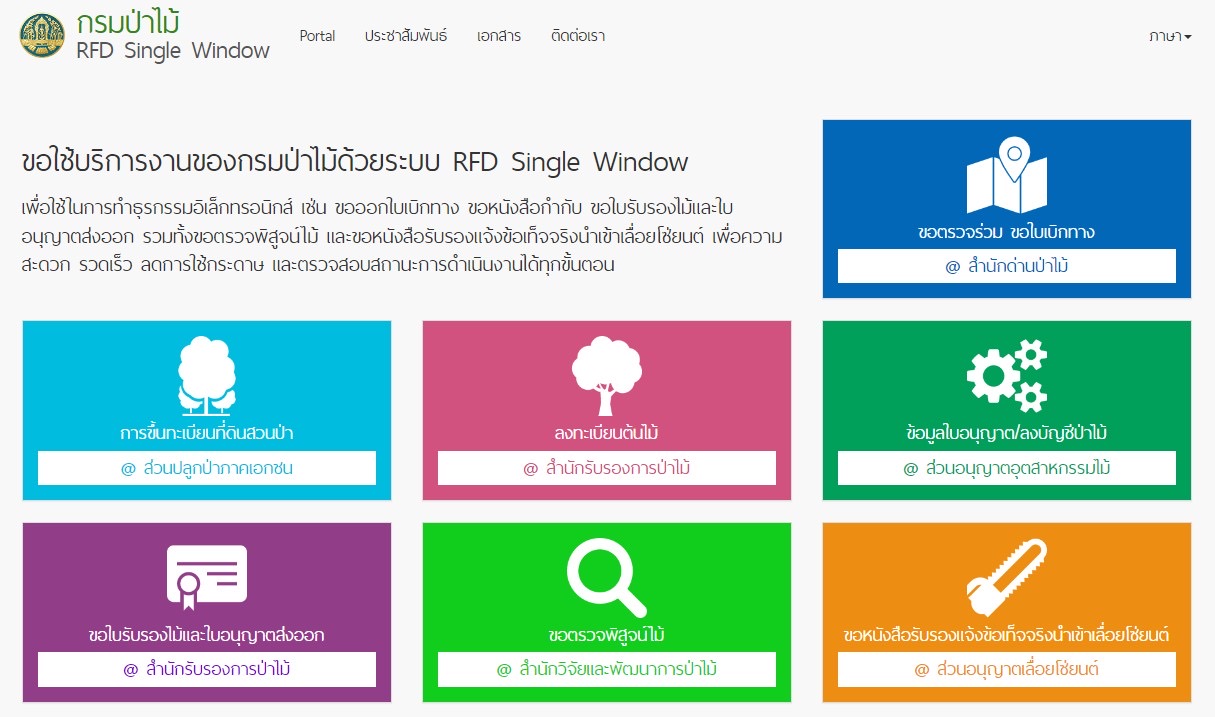Click the ลงทะเบียนต้นไม้ card title
The image size is (1215, 717).
(x=607, y=433)
